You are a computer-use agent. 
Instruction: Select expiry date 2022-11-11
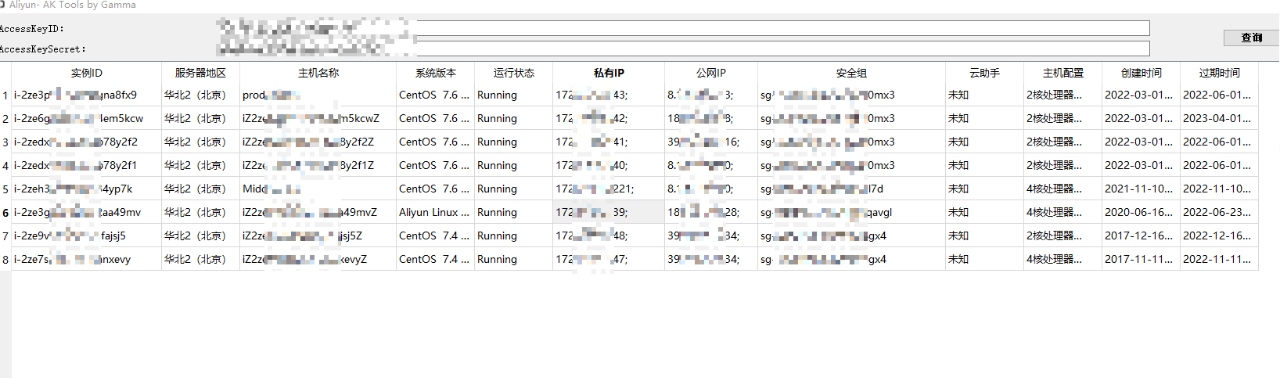[x=1219, y=259]
